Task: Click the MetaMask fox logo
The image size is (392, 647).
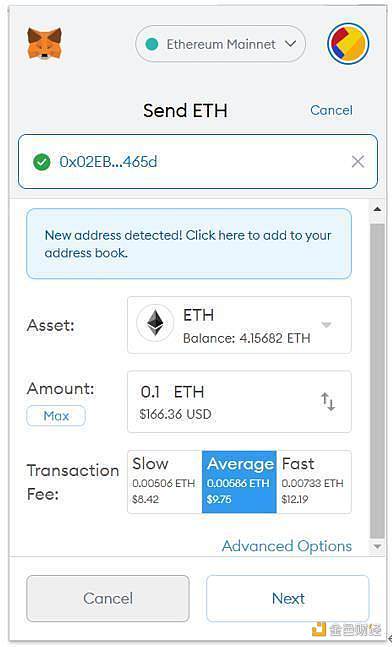Action: [45, 43]
